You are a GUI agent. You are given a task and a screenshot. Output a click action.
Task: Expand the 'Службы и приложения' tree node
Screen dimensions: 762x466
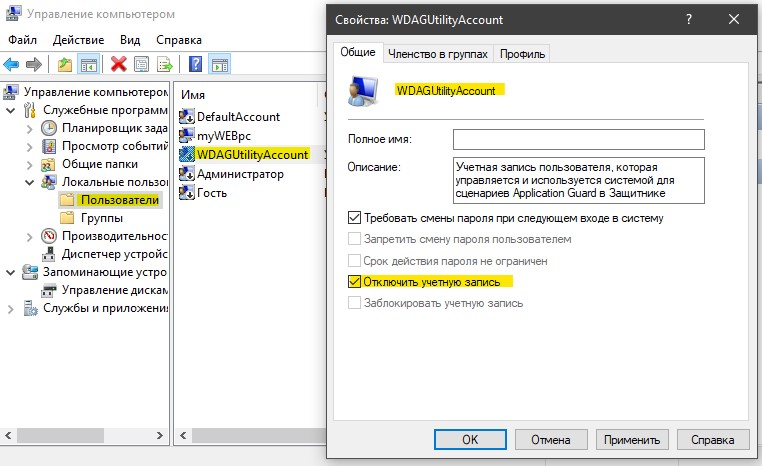point(10,309)
